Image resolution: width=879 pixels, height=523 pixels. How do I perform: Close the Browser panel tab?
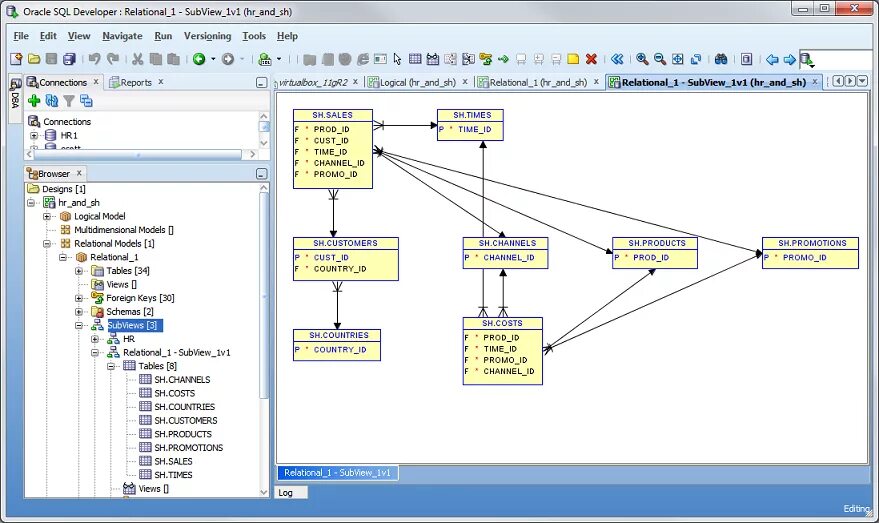click(79, 173)
